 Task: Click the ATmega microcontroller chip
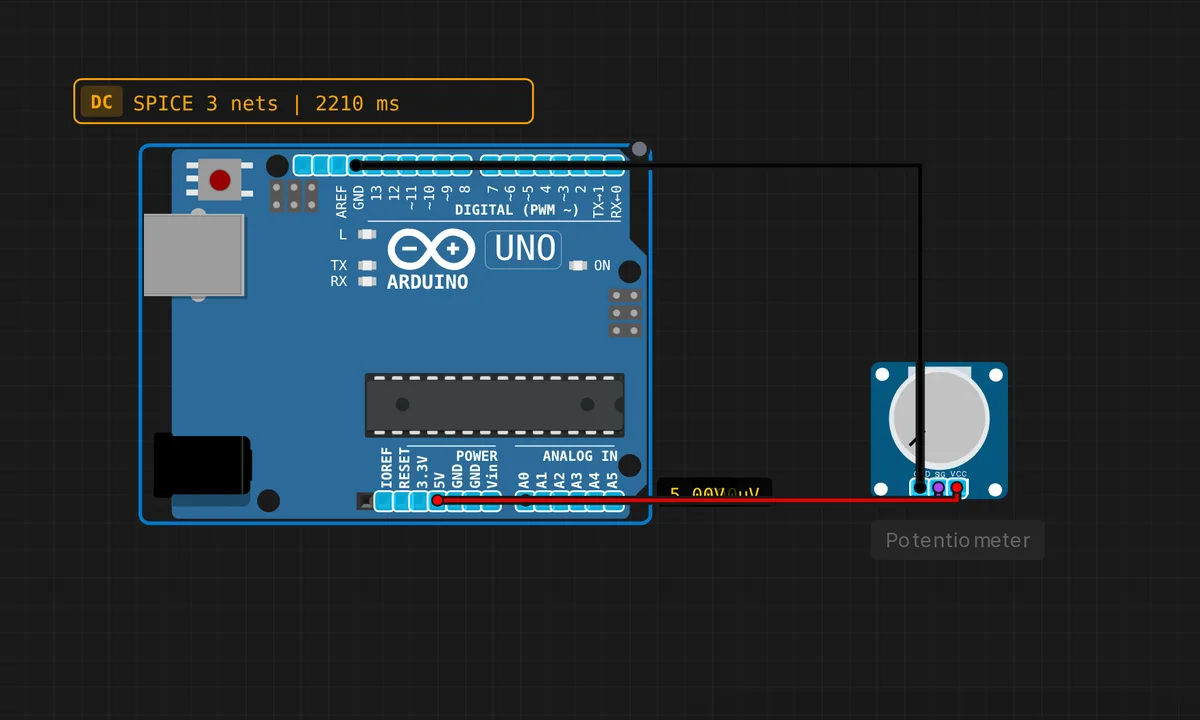coord(494,405)
